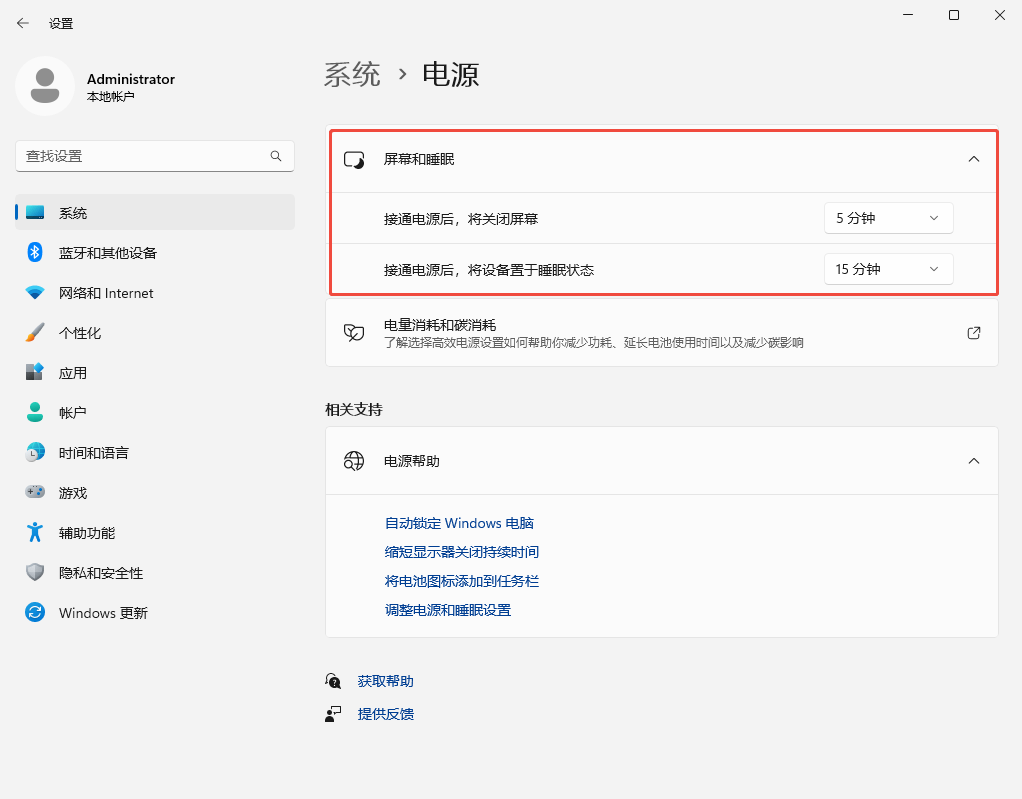This screenshot has width=1022, height=799.
Task: Open 应用 settings
Action: (x=155, y=372)
